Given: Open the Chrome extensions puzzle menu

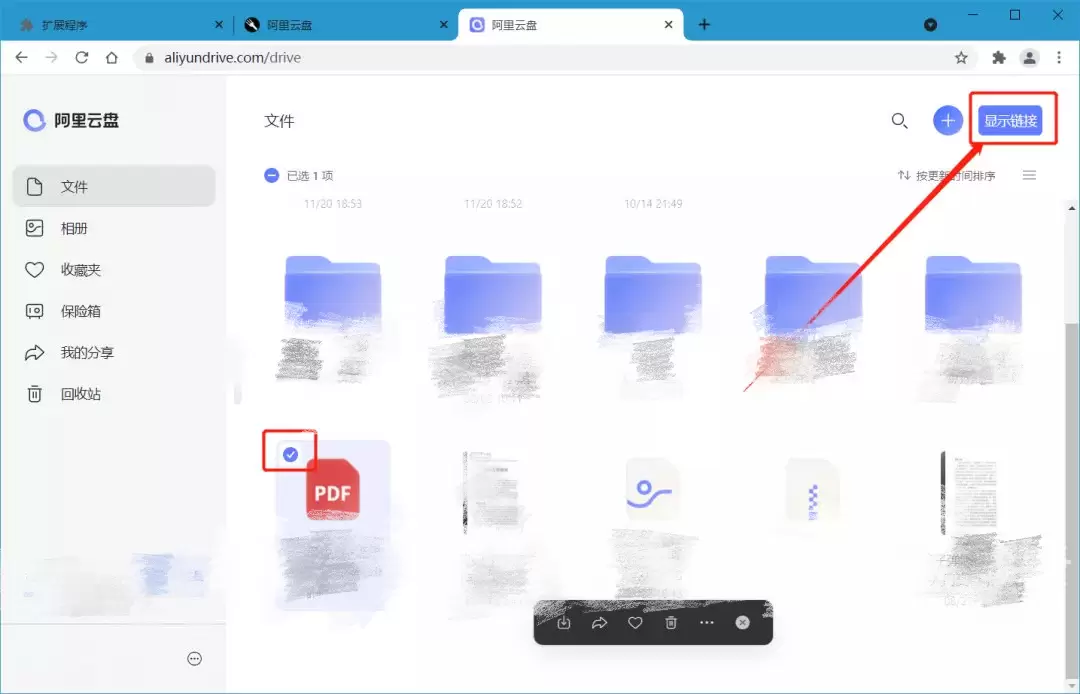Looking at the screenshot, I should 999,58.
